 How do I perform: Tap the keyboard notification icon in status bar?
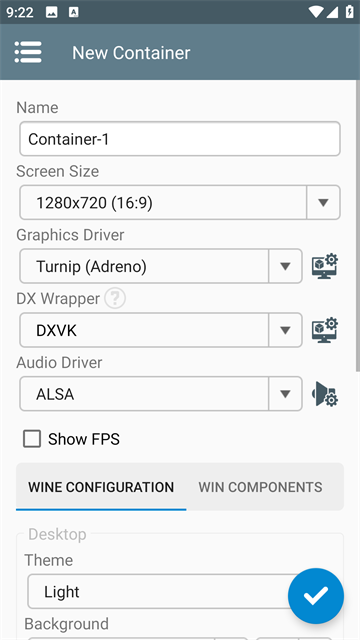pyautogui.click(x=73, y=12)
